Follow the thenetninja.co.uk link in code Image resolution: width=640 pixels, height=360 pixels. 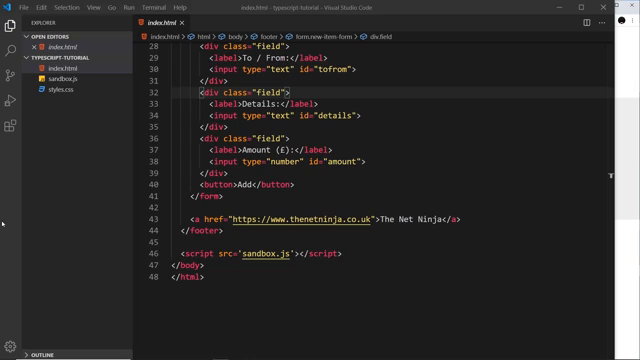(x=301, y=220)
